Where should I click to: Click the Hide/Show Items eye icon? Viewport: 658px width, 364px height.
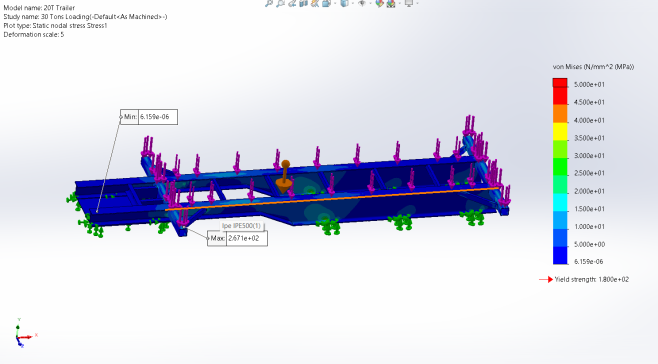point(362,3)
